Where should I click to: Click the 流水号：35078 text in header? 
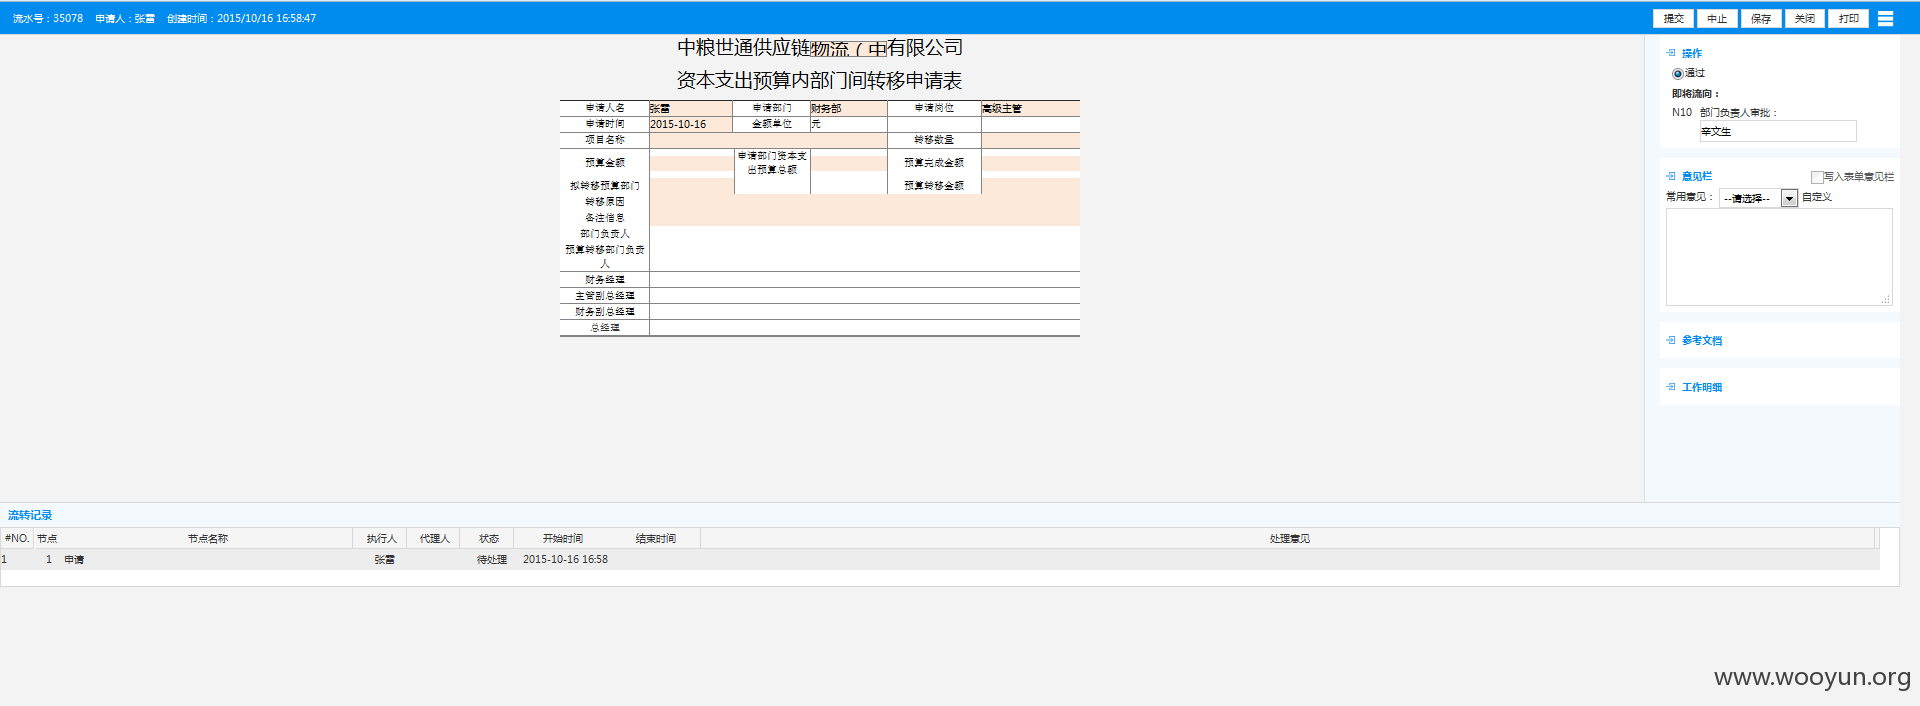(x=48, y=18)
